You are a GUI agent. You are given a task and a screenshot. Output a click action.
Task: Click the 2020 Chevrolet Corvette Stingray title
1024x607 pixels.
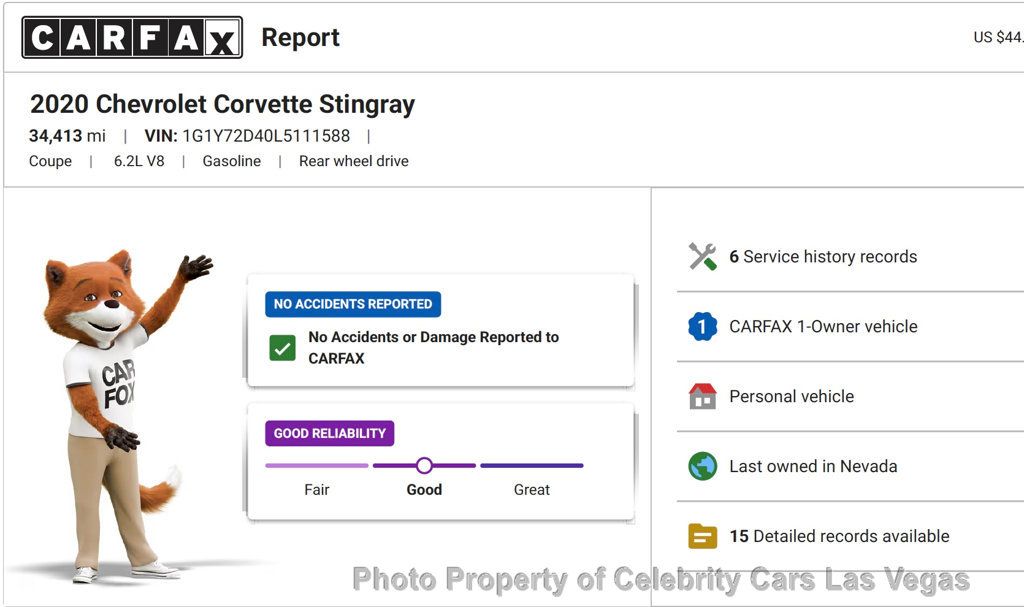click(x=222, y=104)
